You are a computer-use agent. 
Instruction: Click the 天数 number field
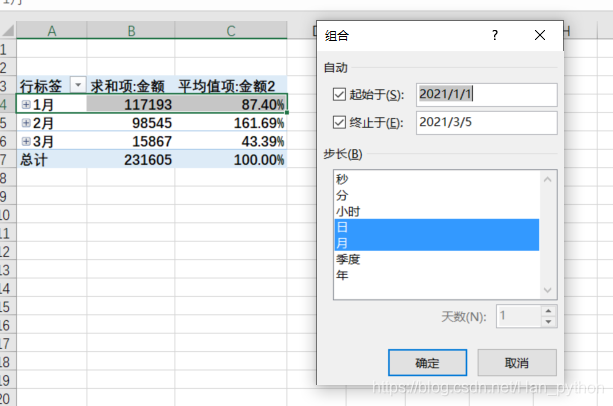point(519,316)
